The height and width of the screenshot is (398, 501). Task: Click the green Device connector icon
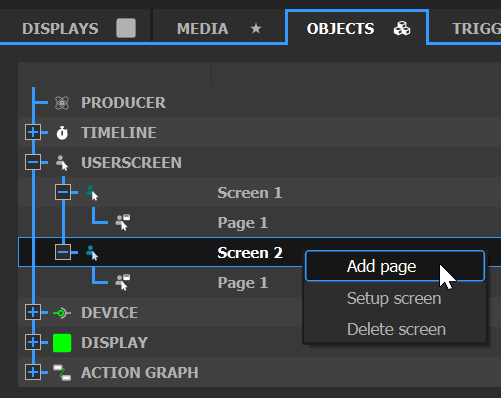coord(62,313)
